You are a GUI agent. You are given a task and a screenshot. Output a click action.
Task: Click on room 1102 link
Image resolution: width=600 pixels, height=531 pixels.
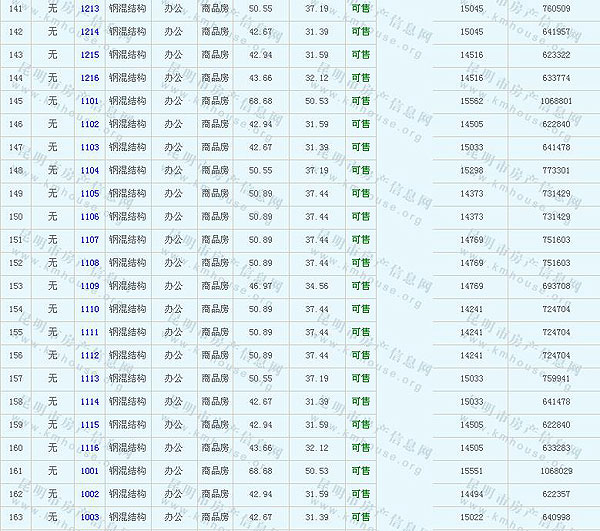[90, 124]
